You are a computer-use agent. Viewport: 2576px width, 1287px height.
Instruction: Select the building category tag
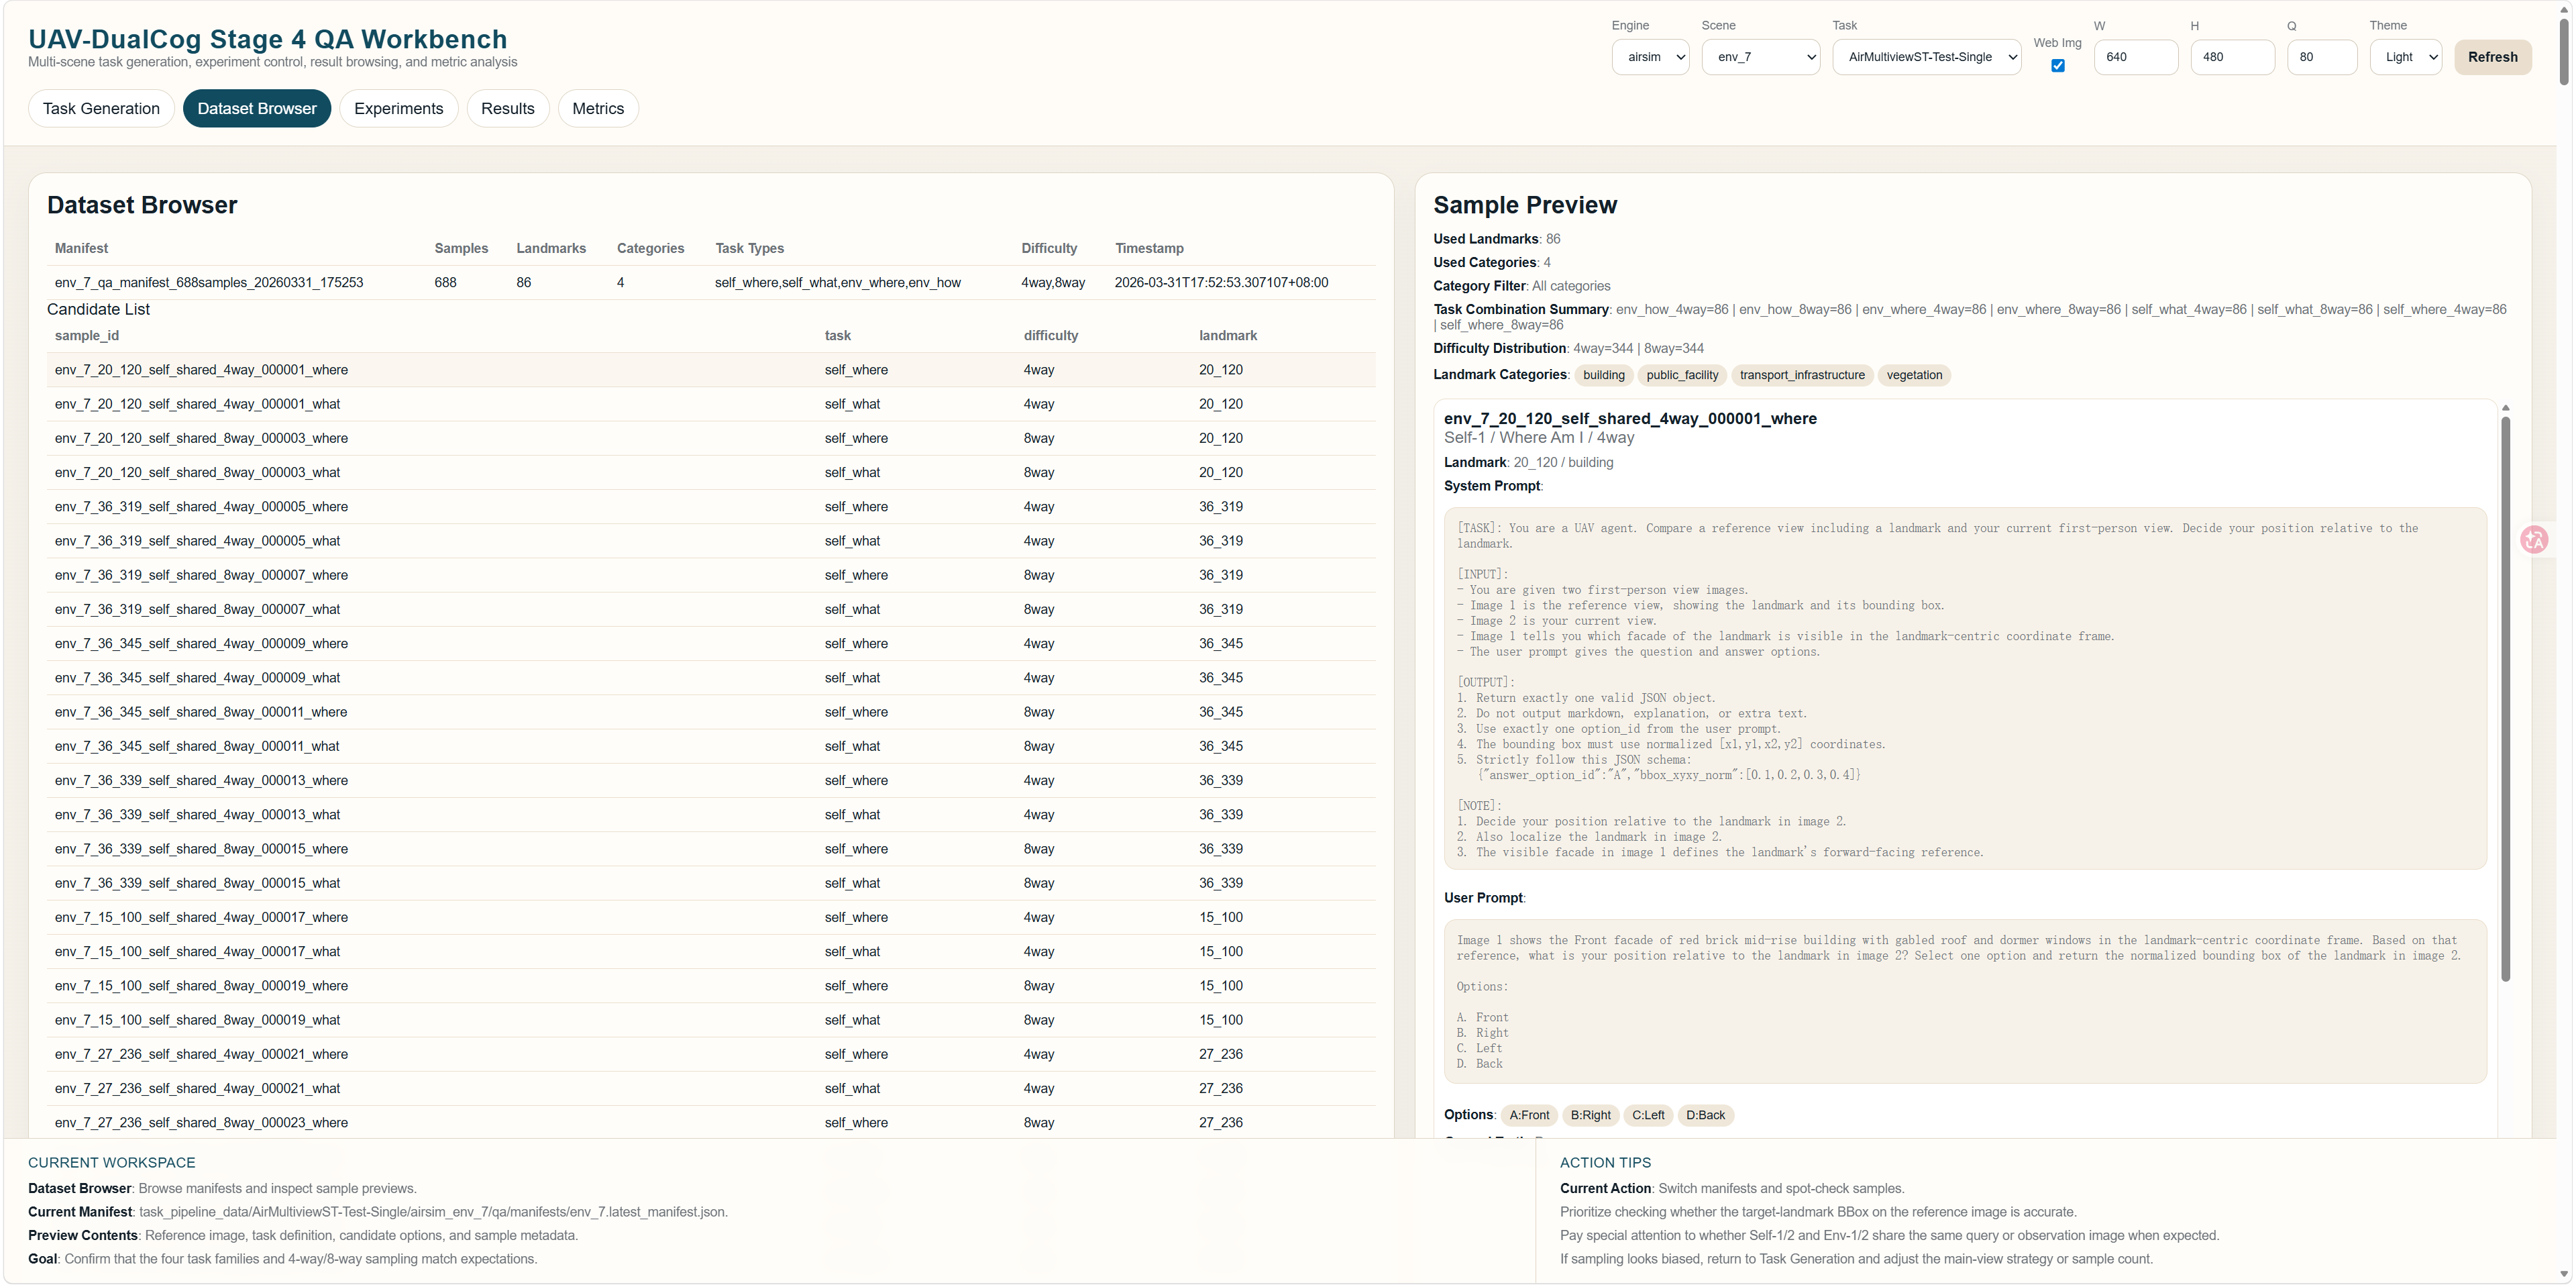coord(1604,375)
